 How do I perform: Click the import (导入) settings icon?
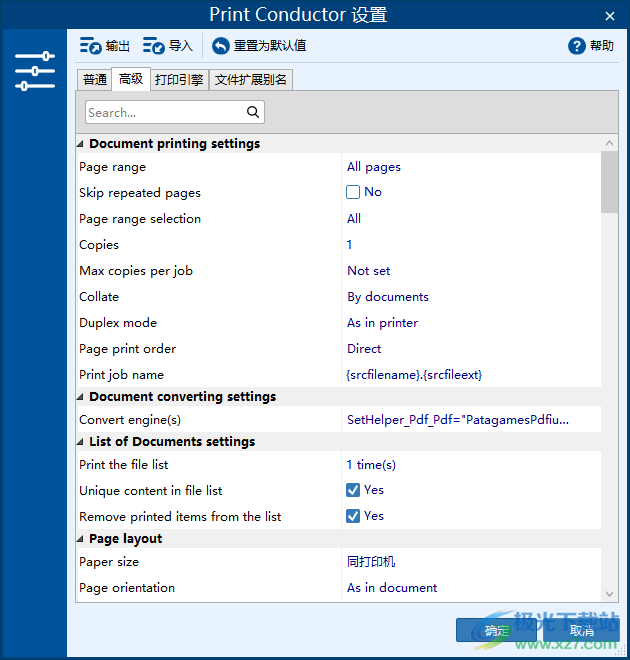point(154,45)
